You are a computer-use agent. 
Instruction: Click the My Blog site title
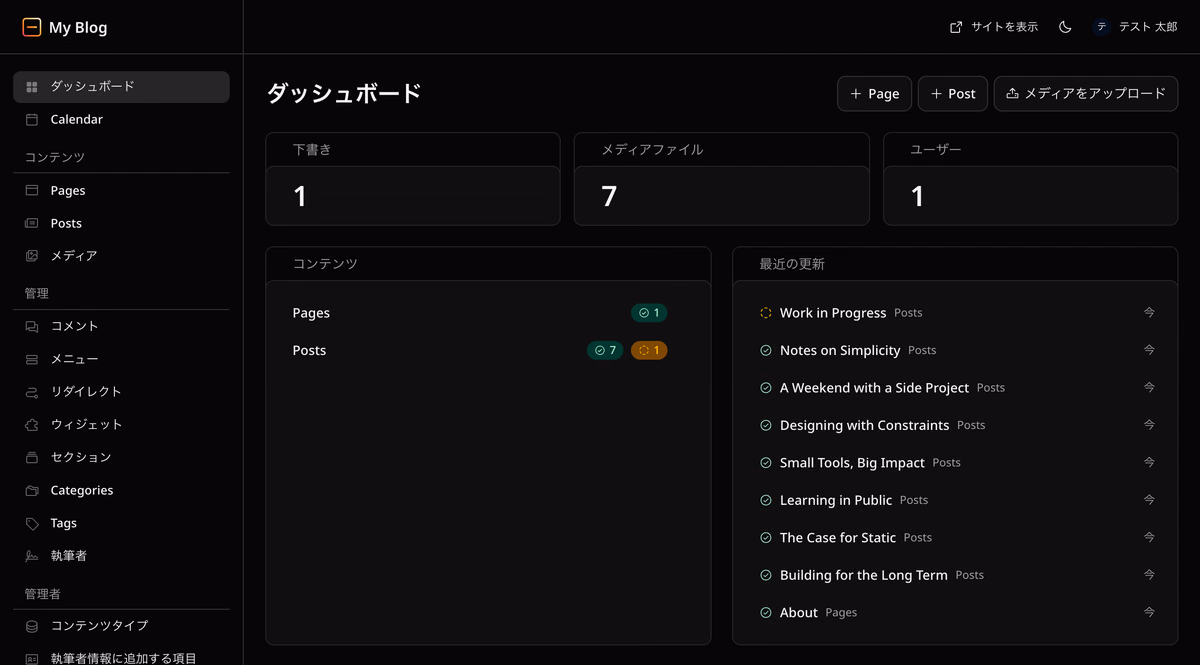[78, 28]
